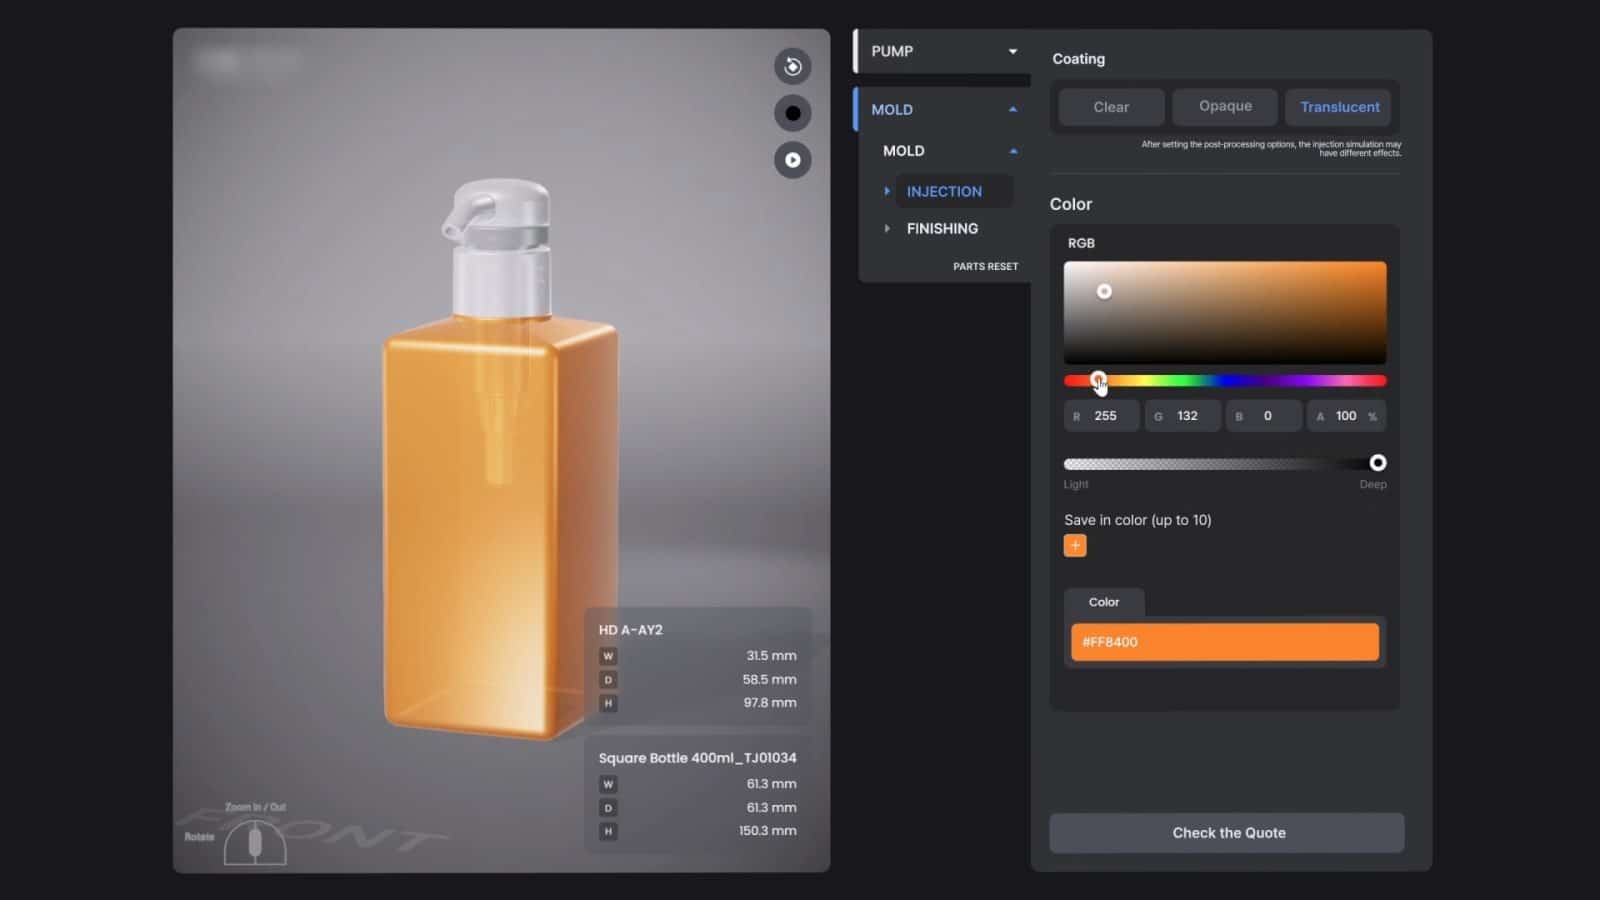This screenshot has width=1600, height=900.
Task: Click the hue slider handle
Action: pyautogui.click(x=1098, y=379)
